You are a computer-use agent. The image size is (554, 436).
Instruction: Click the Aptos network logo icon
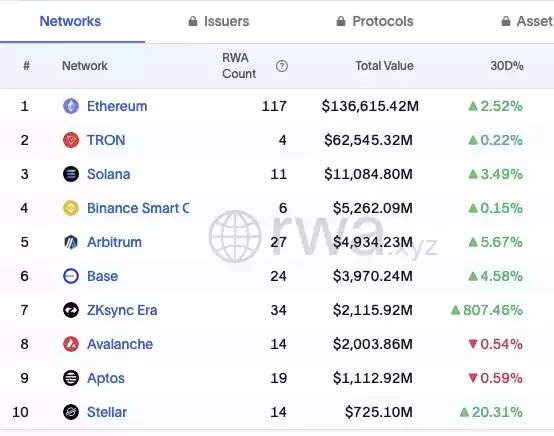pyautogui.click(x=71, y=378)
